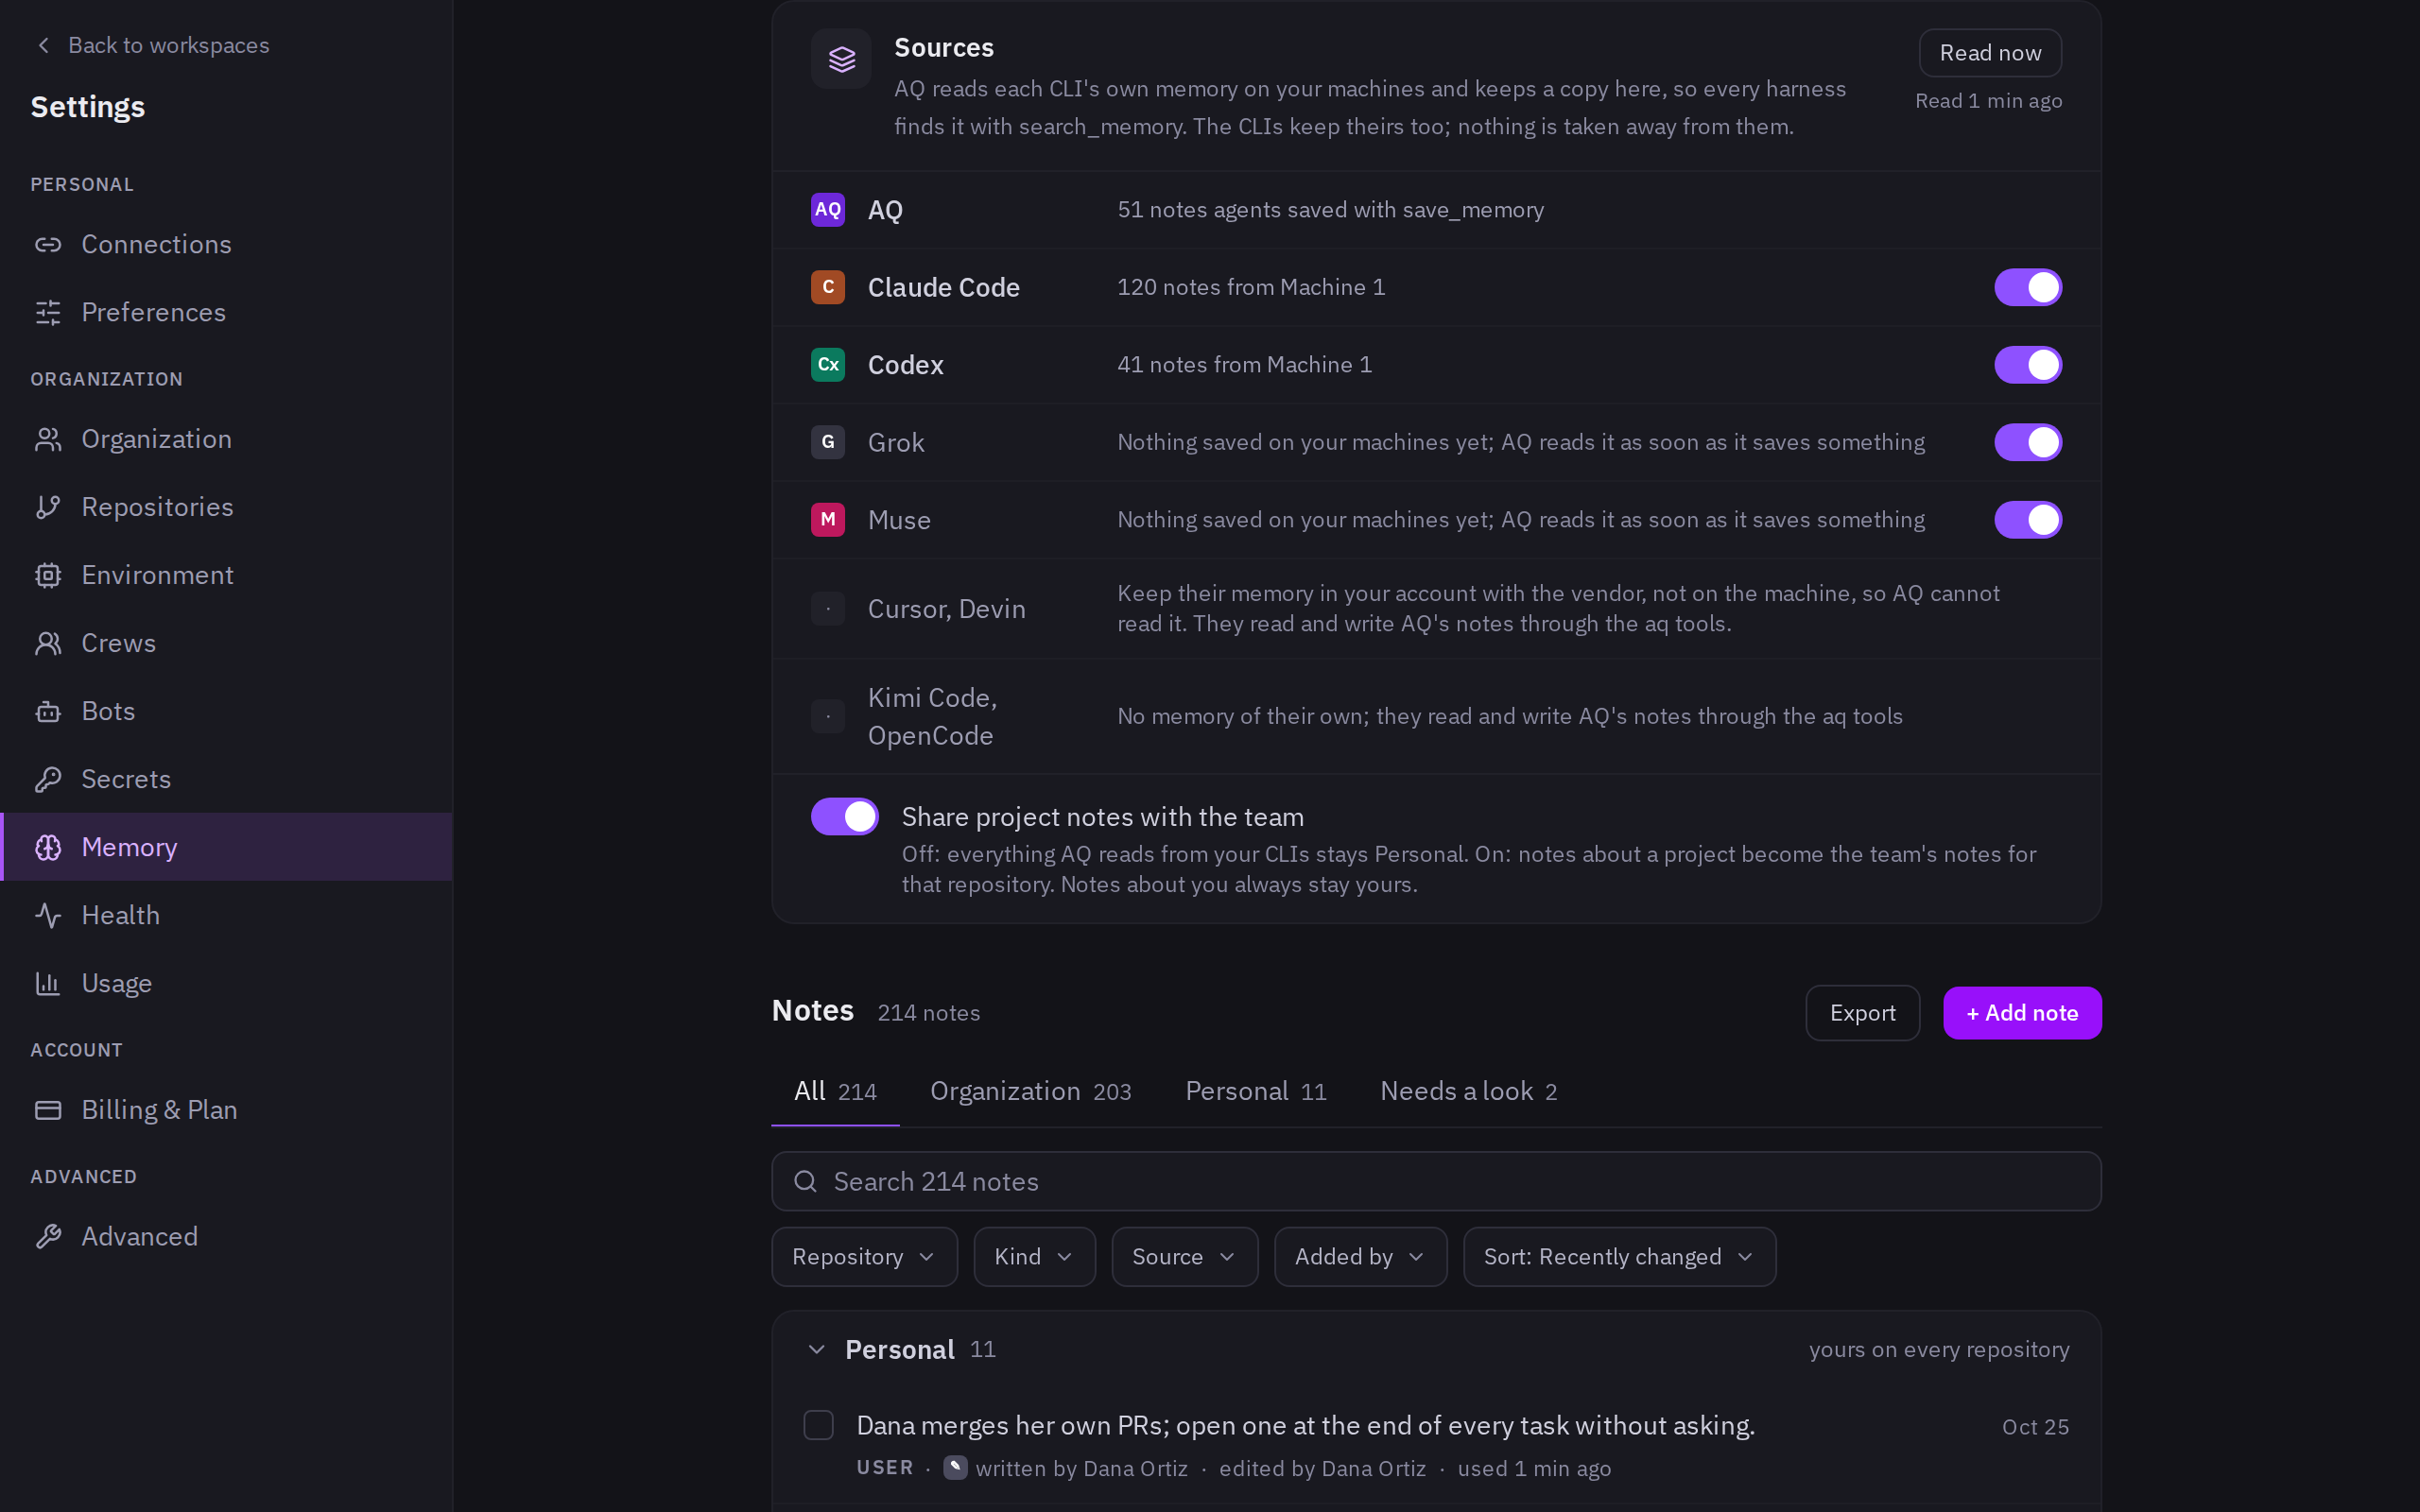Click the Crews group icon
2420x1512 pixels.
(x=48, y=643)
